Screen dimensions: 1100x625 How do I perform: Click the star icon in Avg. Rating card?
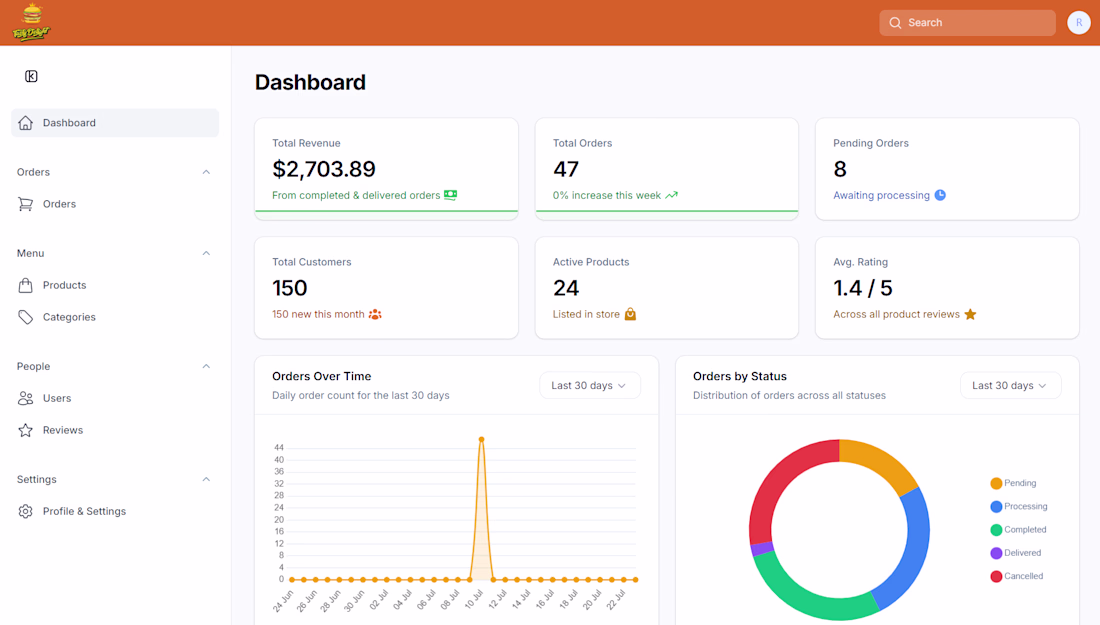pos(970,314)
